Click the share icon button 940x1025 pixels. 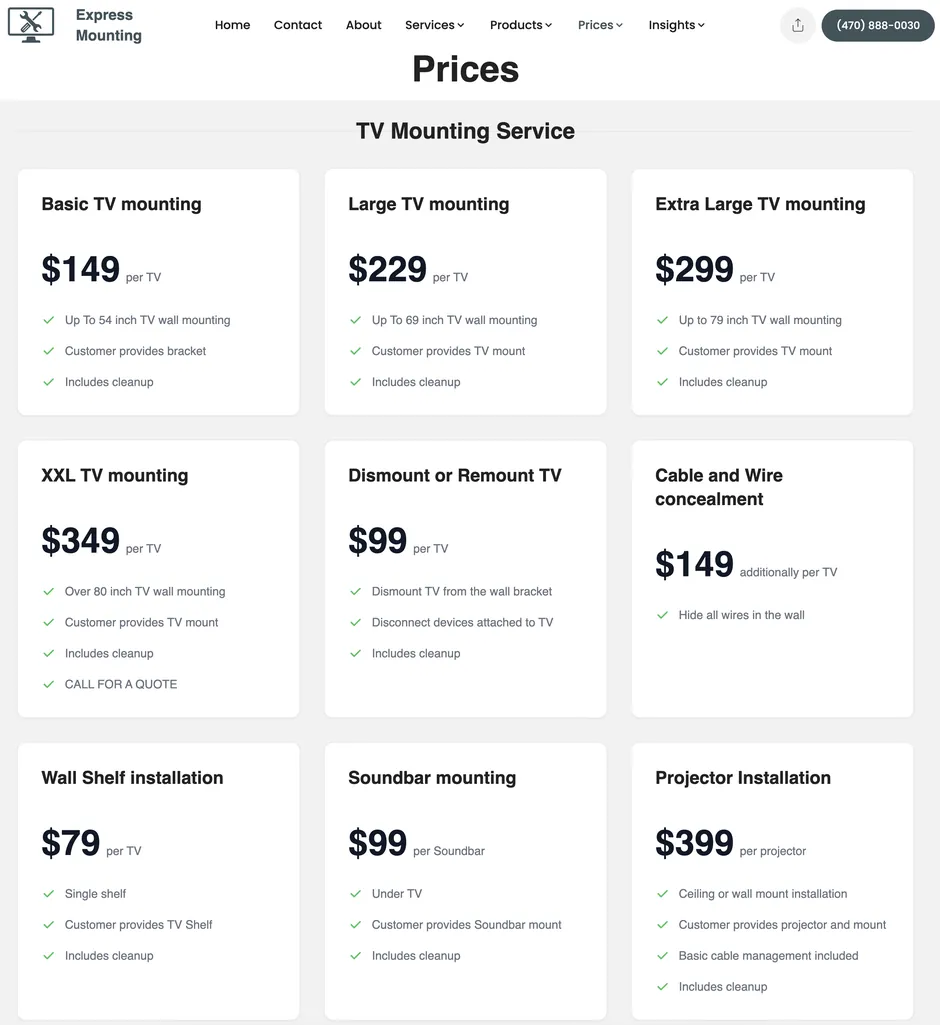coord(797,25)
